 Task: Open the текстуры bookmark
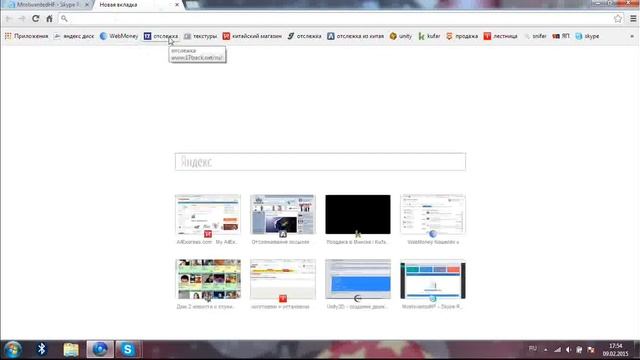[200, 36]
